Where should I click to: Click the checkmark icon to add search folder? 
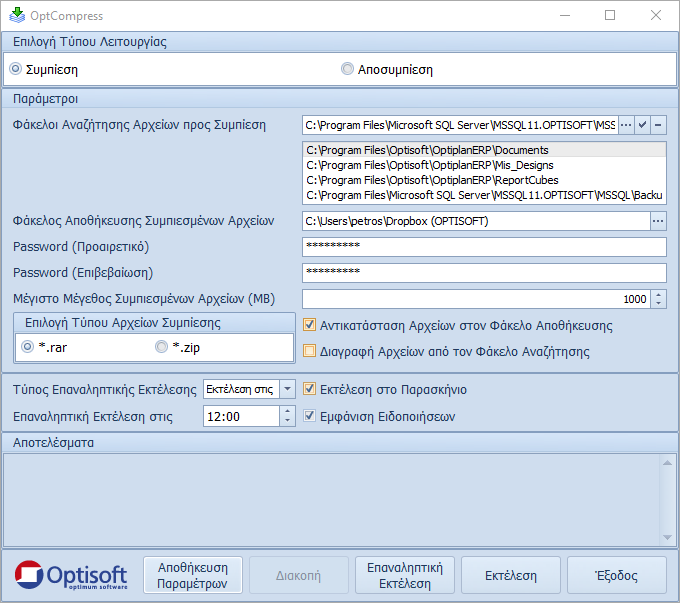click(x=643, y=125)
